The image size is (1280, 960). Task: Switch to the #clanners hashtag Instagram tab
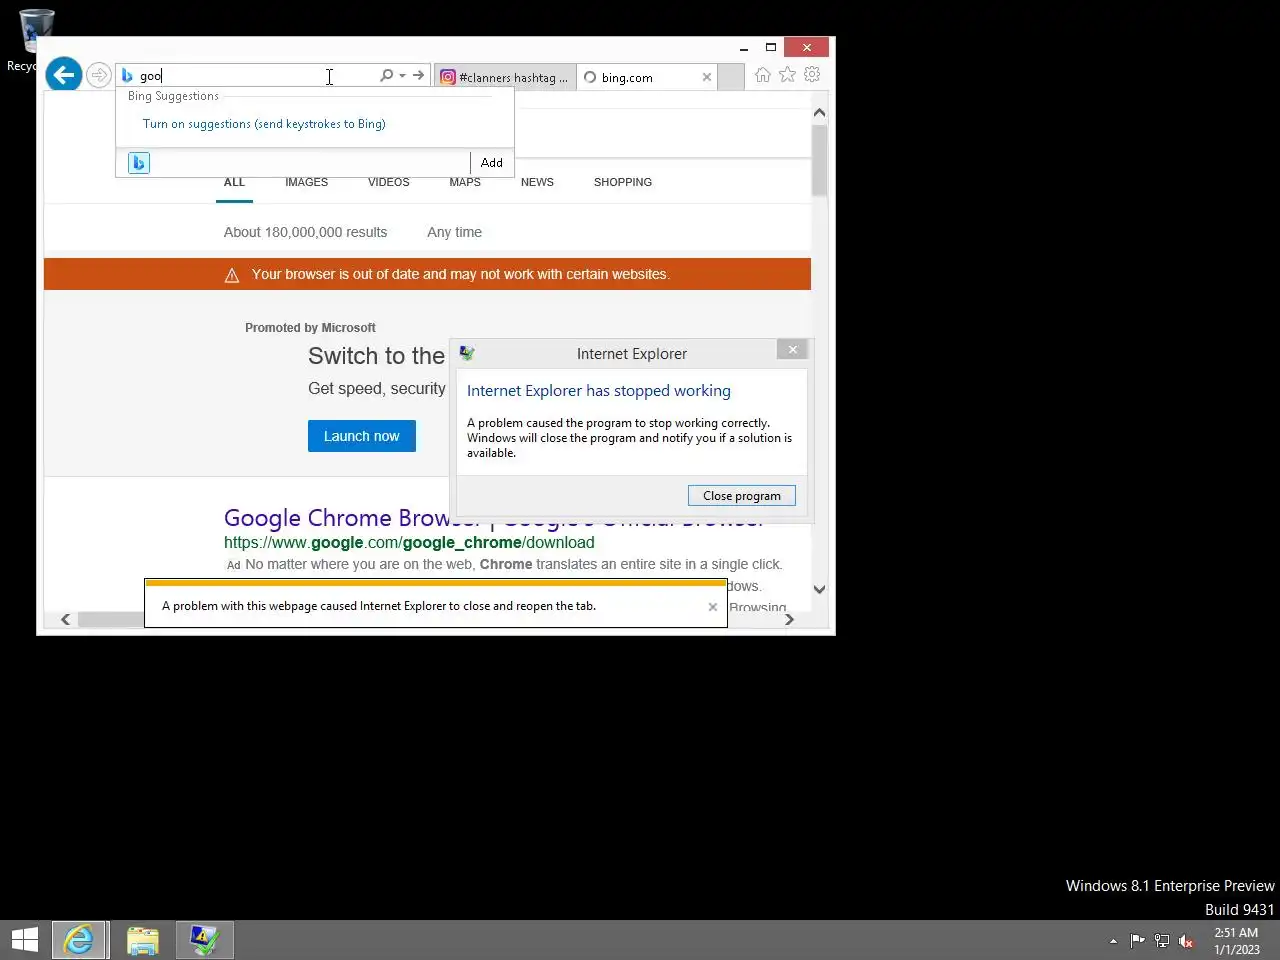click(505, 77)
